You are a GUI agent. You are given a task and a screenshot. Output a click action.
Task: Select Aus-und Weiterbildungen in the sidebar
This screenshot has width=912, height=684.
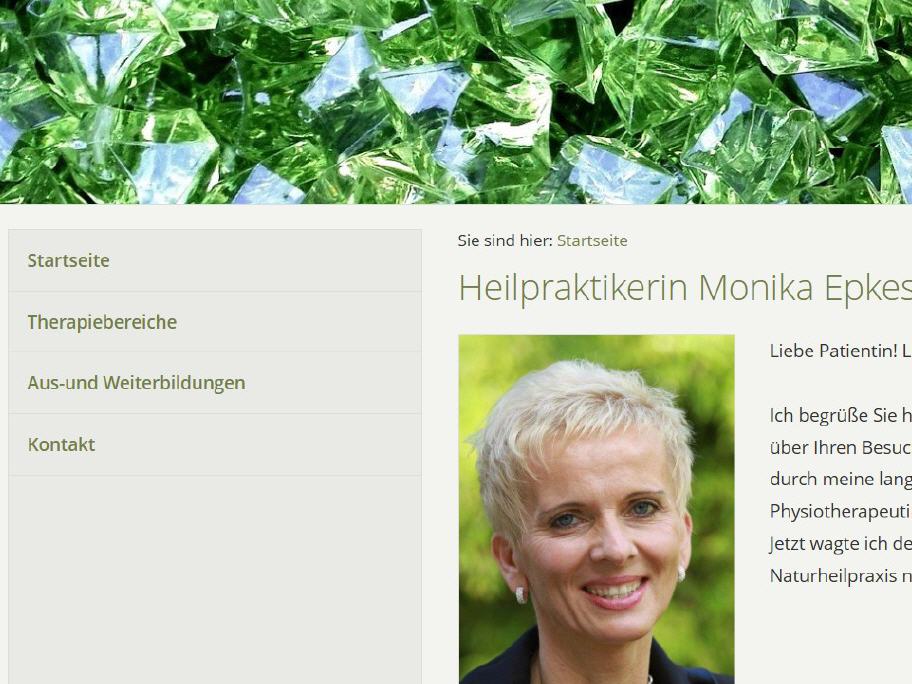[215, 383]
